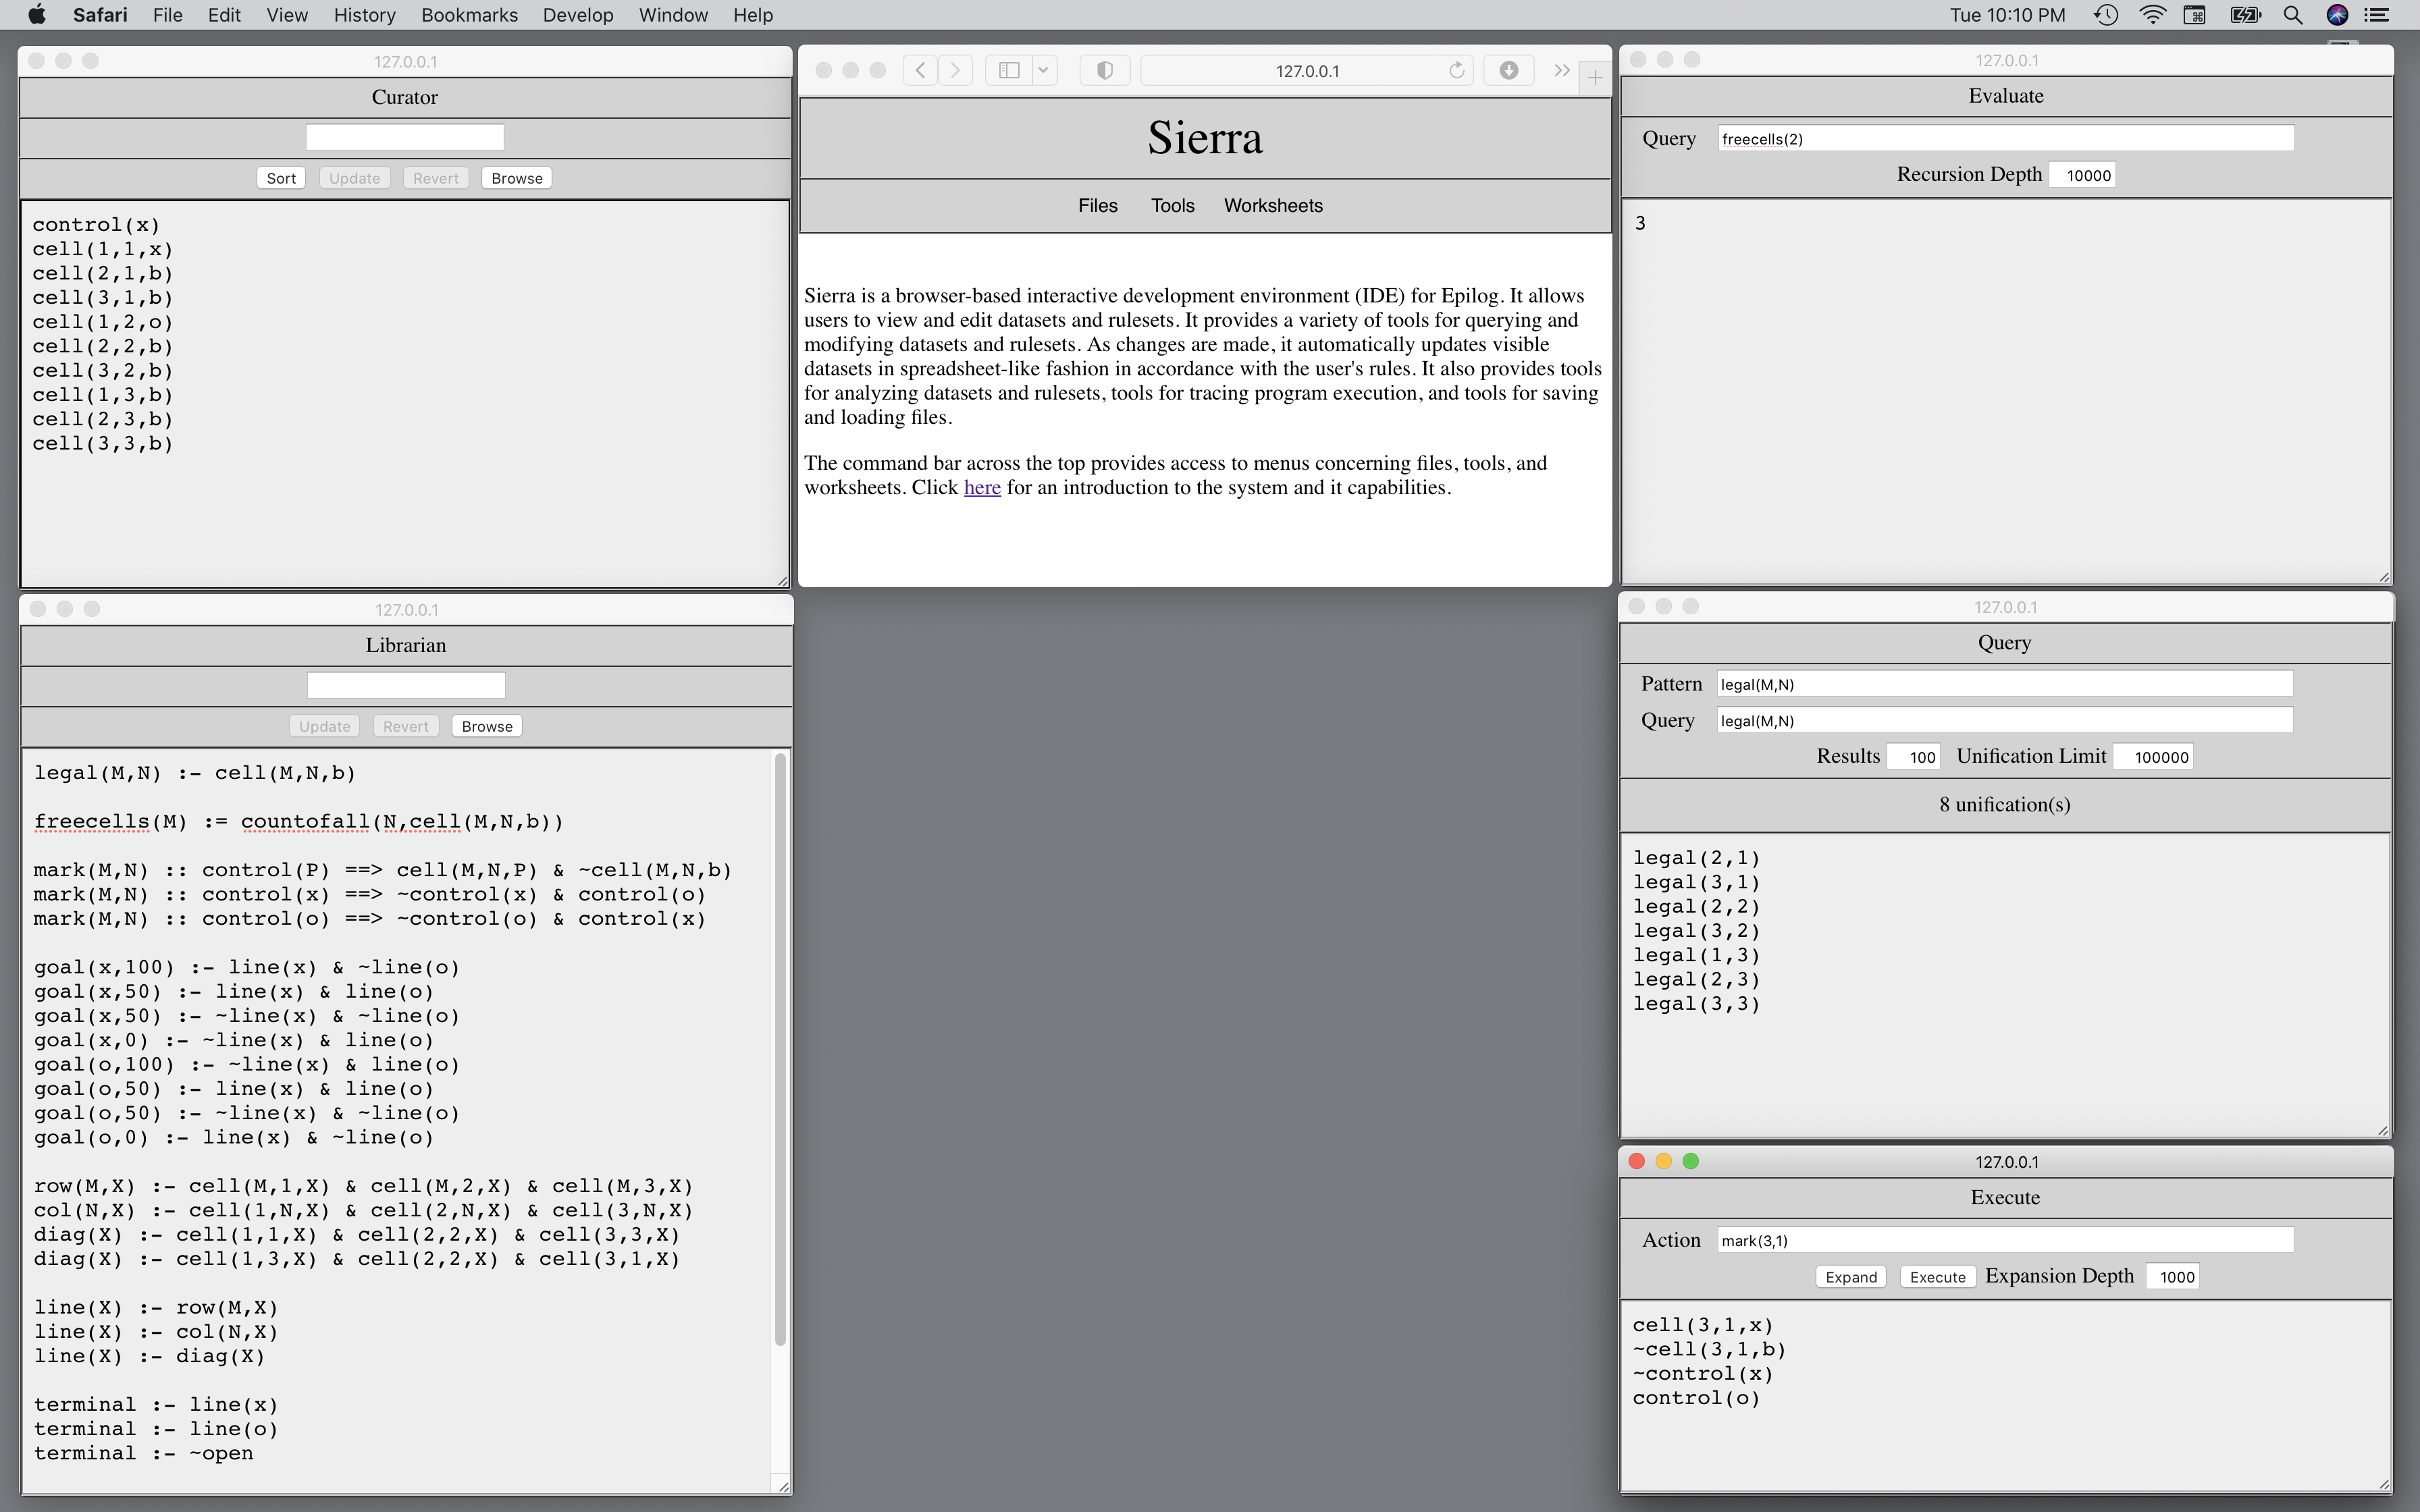Open the Worksheets menu in Sierra
2420x1512 pixels.
click(x=1272, y=205)
